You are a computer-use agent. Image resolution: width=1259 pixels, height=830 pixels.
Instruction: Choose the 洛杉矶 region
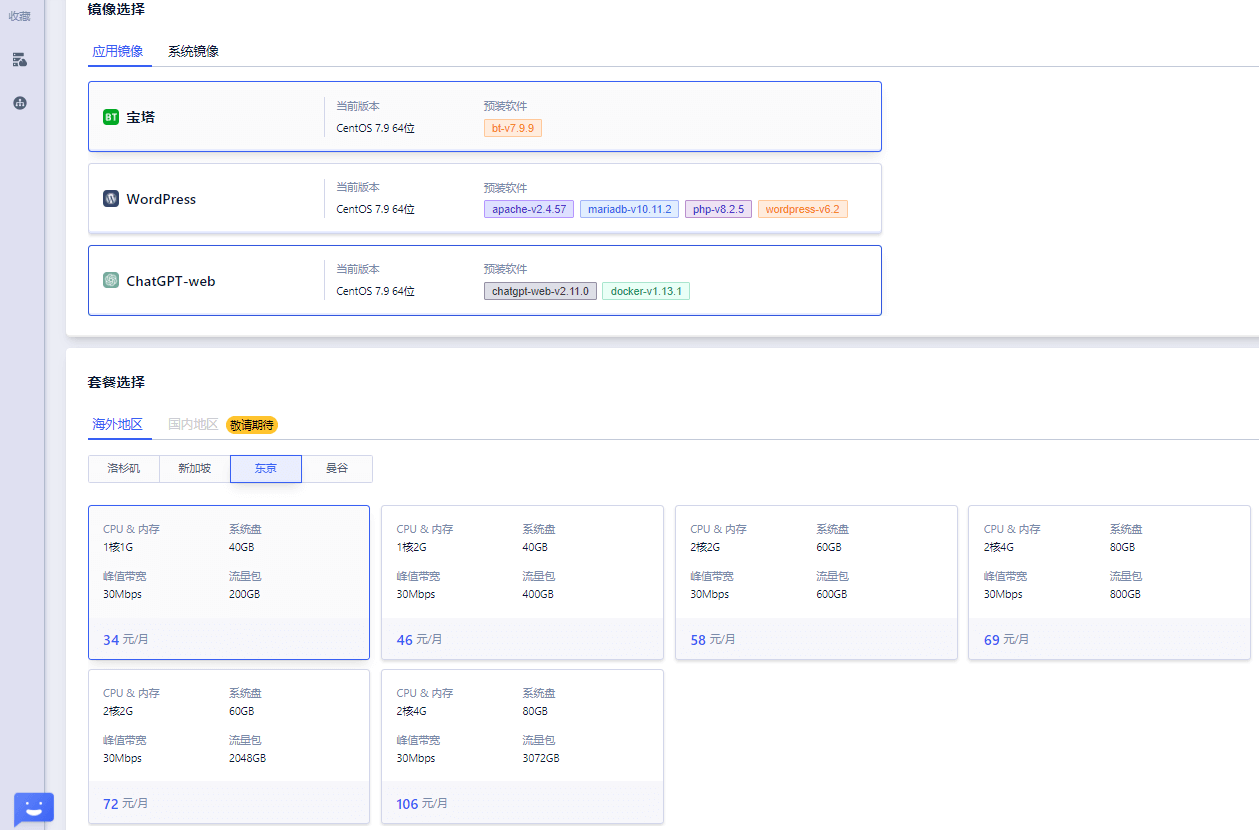[124, 468]
